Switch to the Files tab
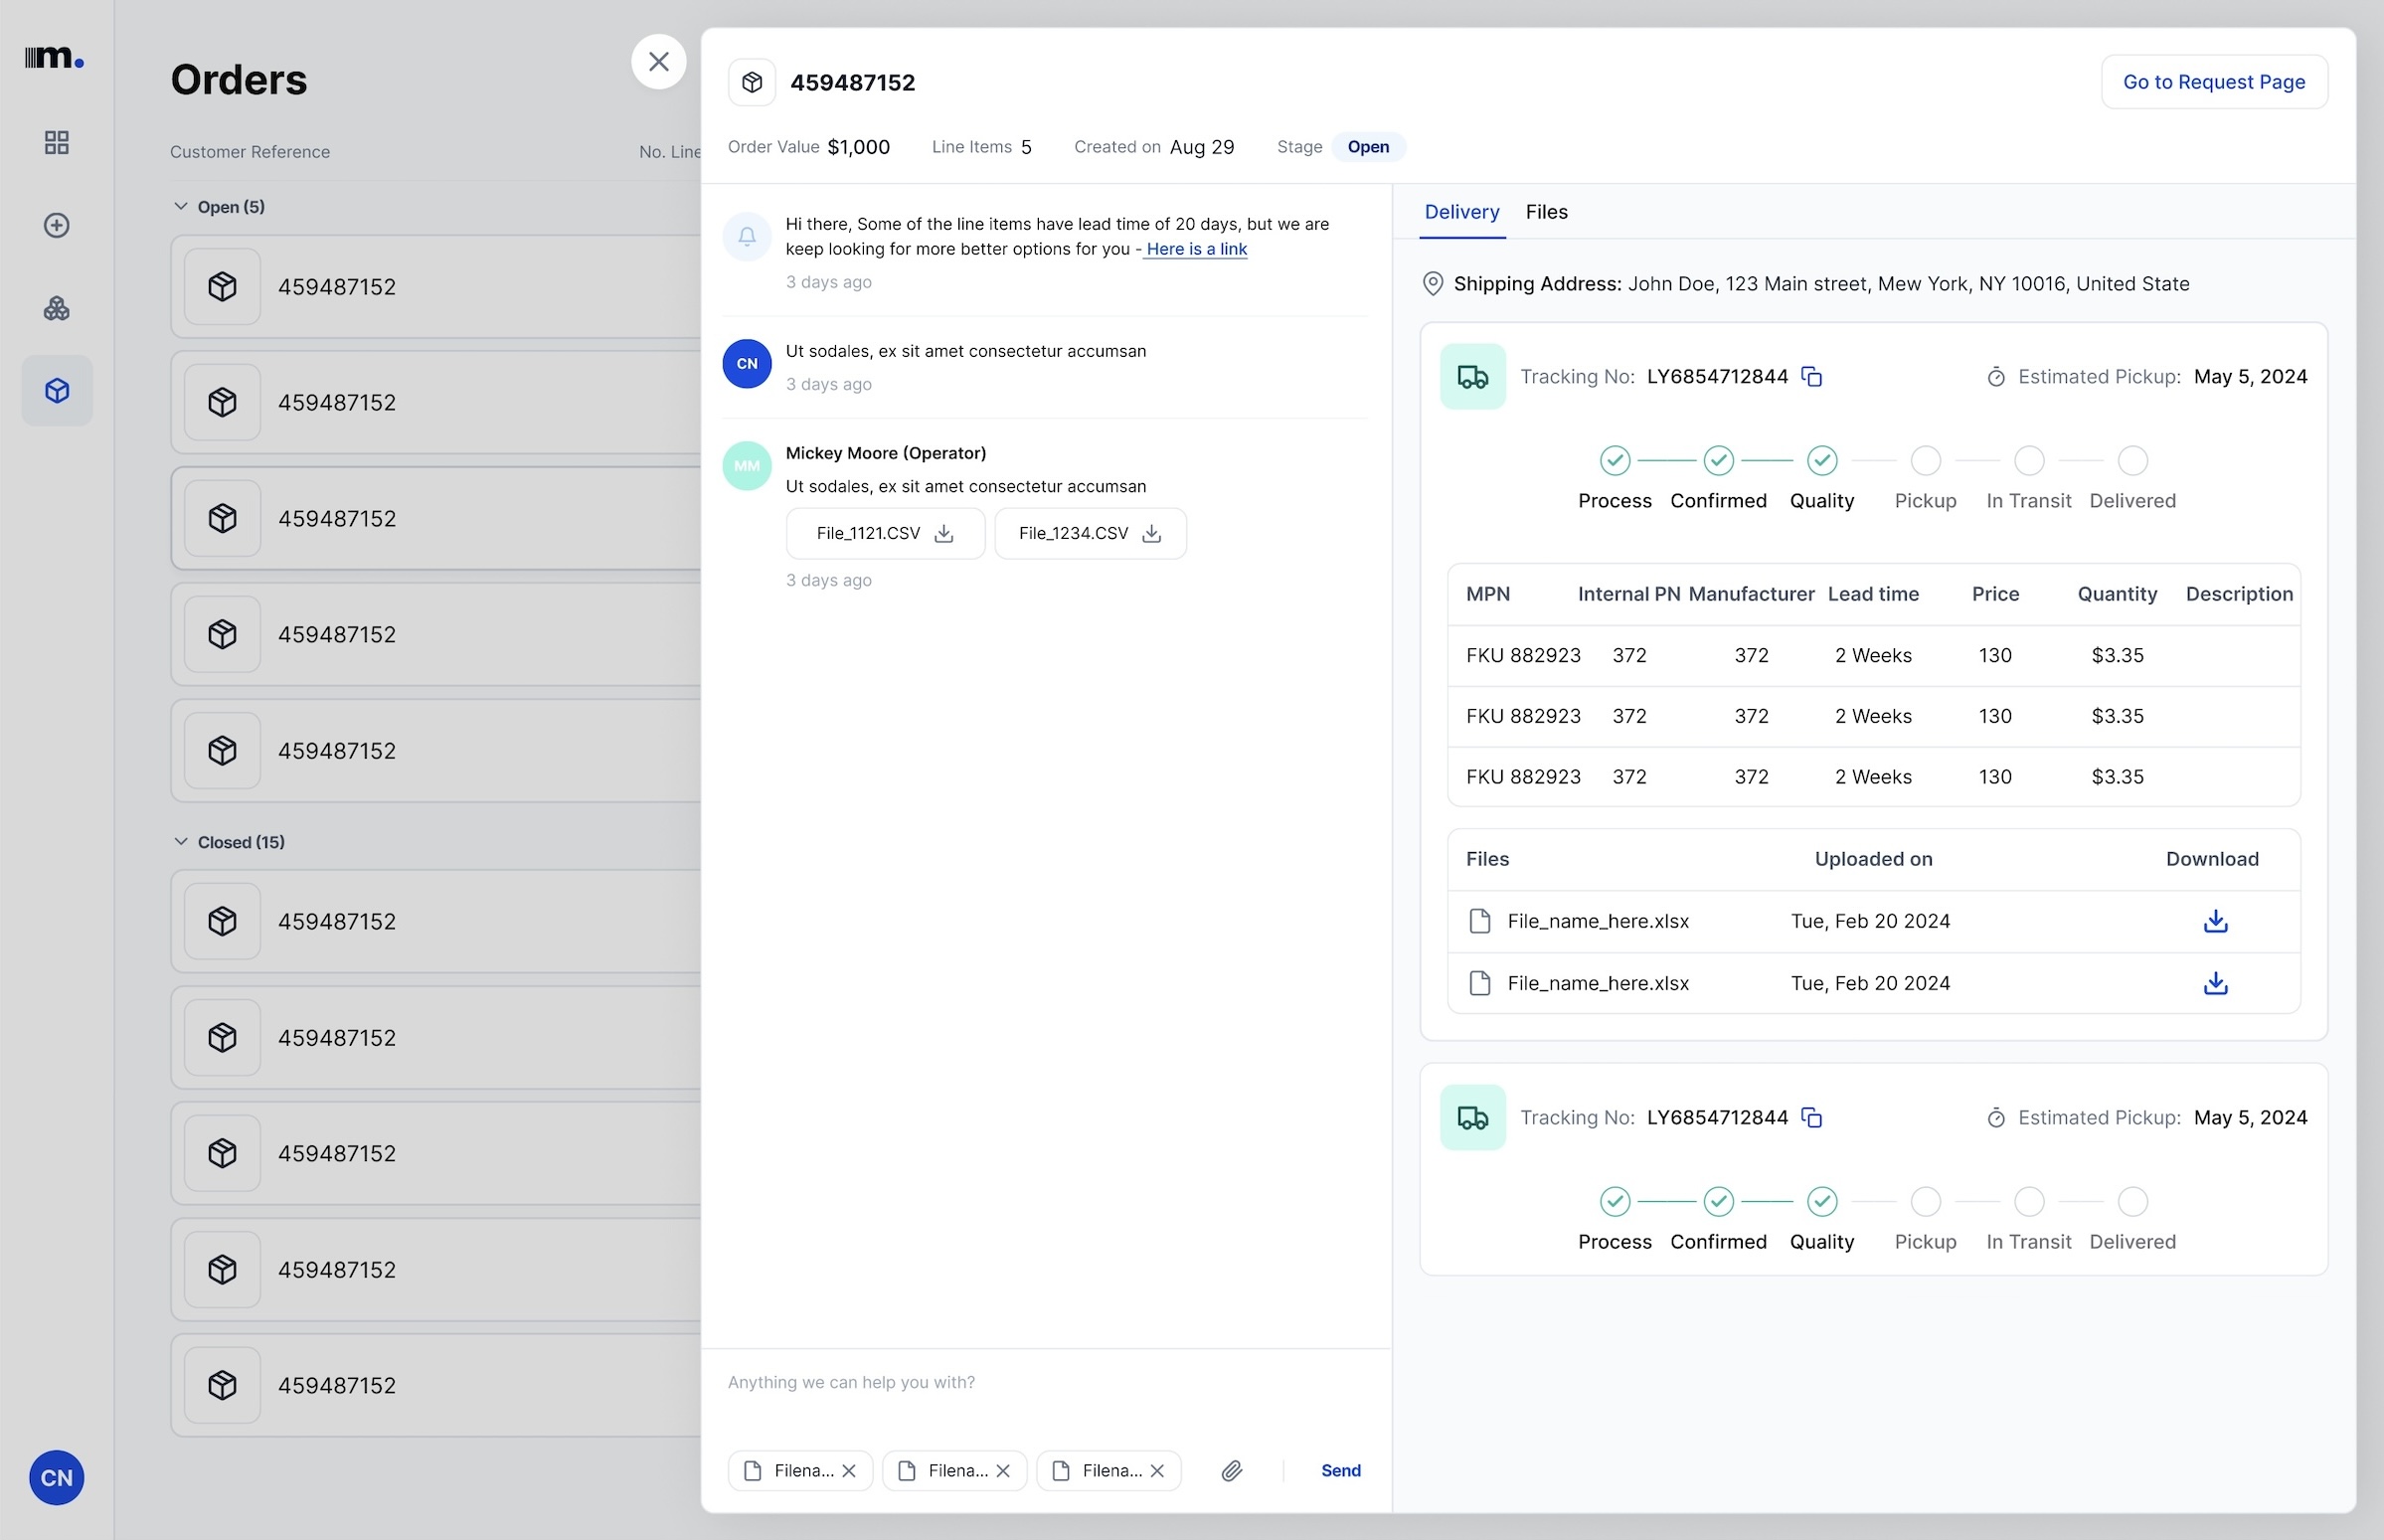This screenshot has width=2384, height=1540. (x=1546, y=212)
